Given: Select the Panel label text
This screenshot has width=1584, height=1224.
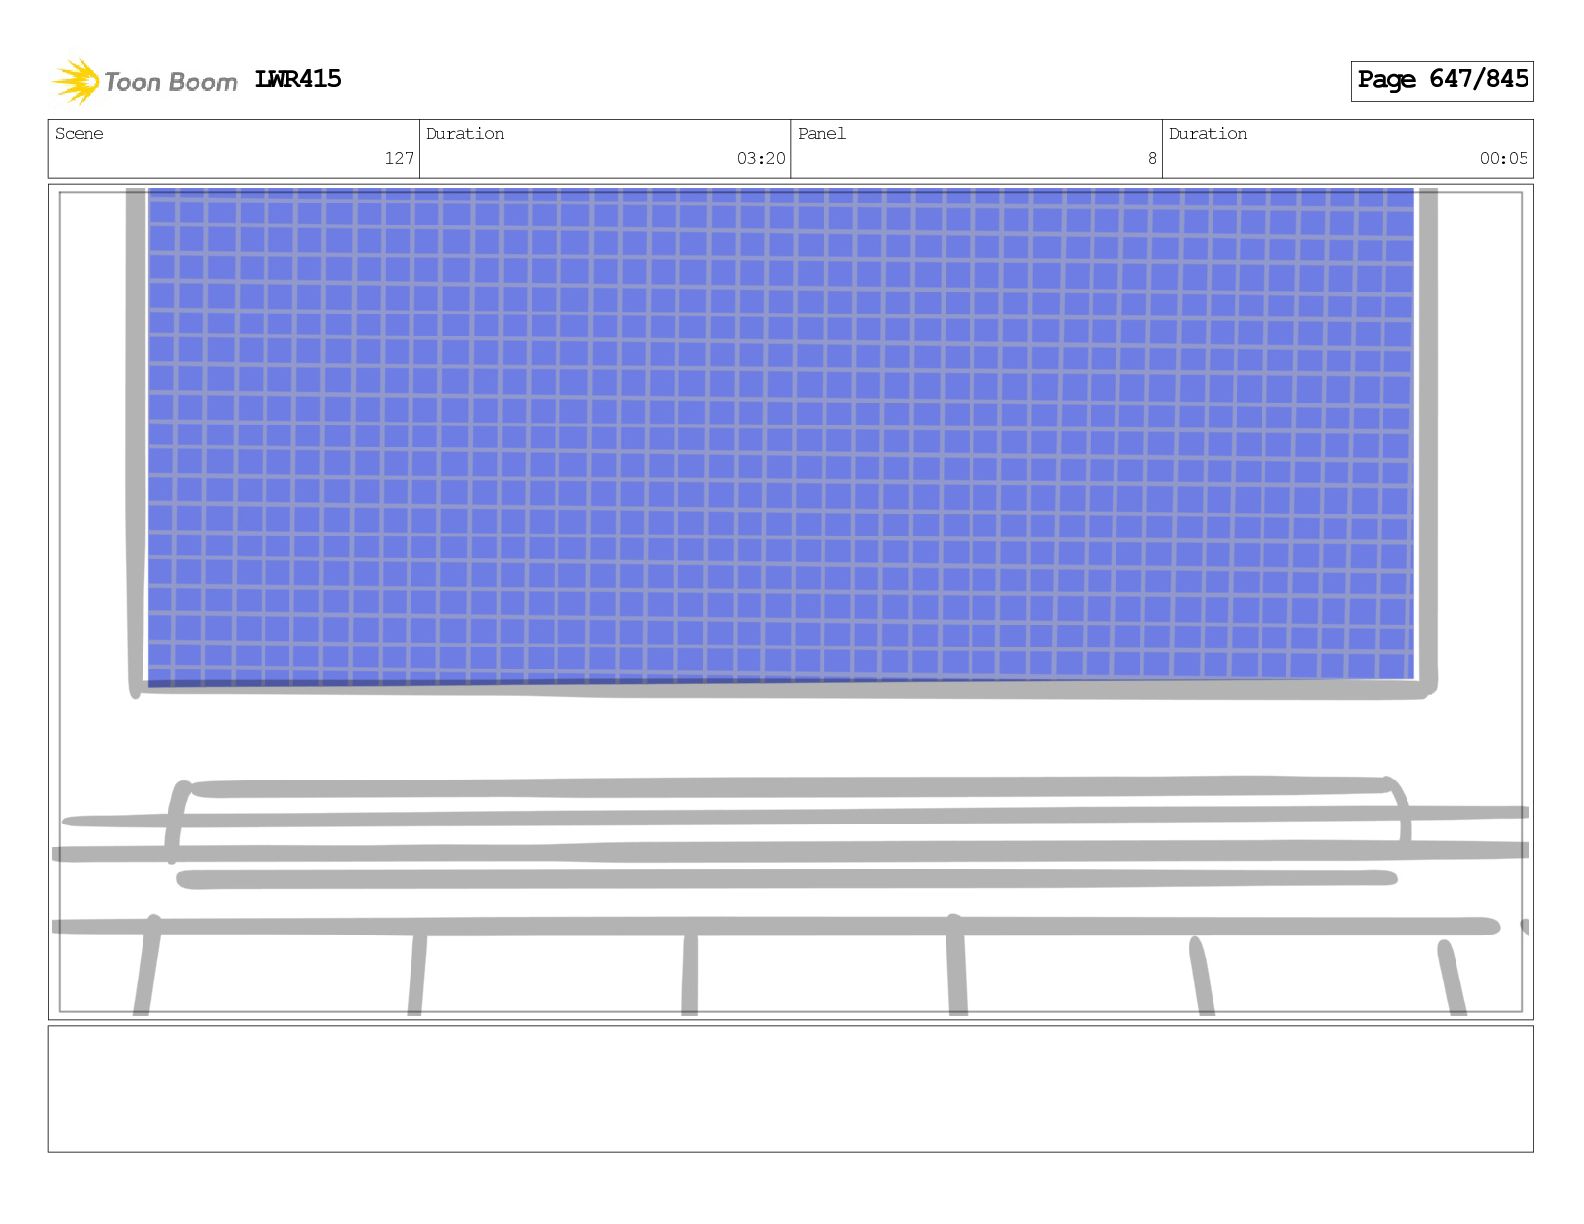Looking at the screenshot, I should click(822, 134).
